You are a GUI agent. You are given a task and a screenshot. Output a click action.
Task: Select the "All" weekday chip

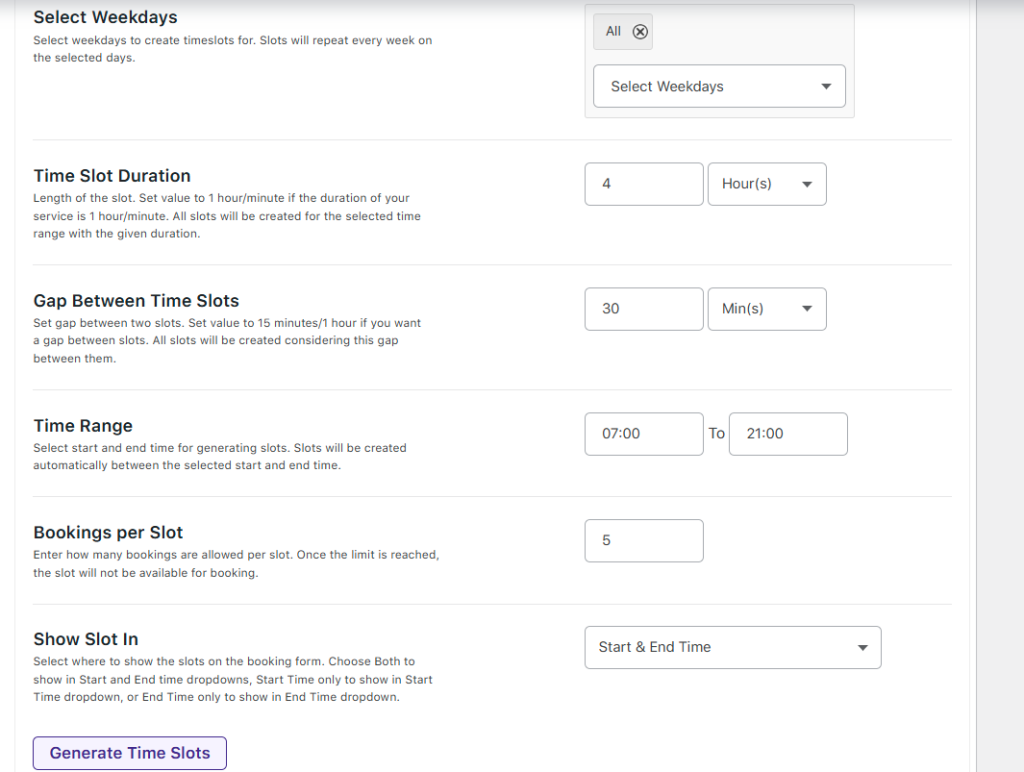[x=613, y=32]
